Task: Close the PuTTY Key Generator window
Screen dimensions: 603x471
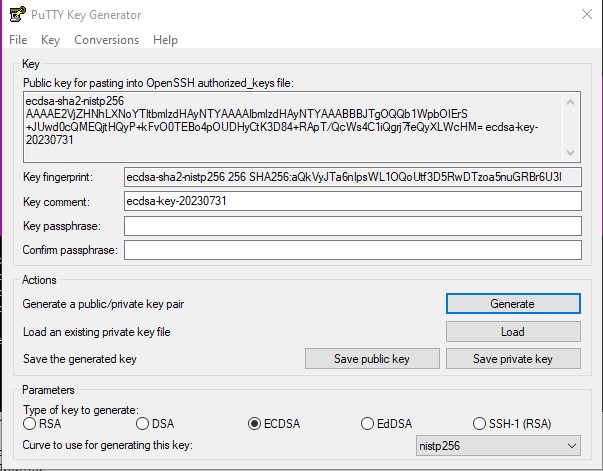Action: 587,14
